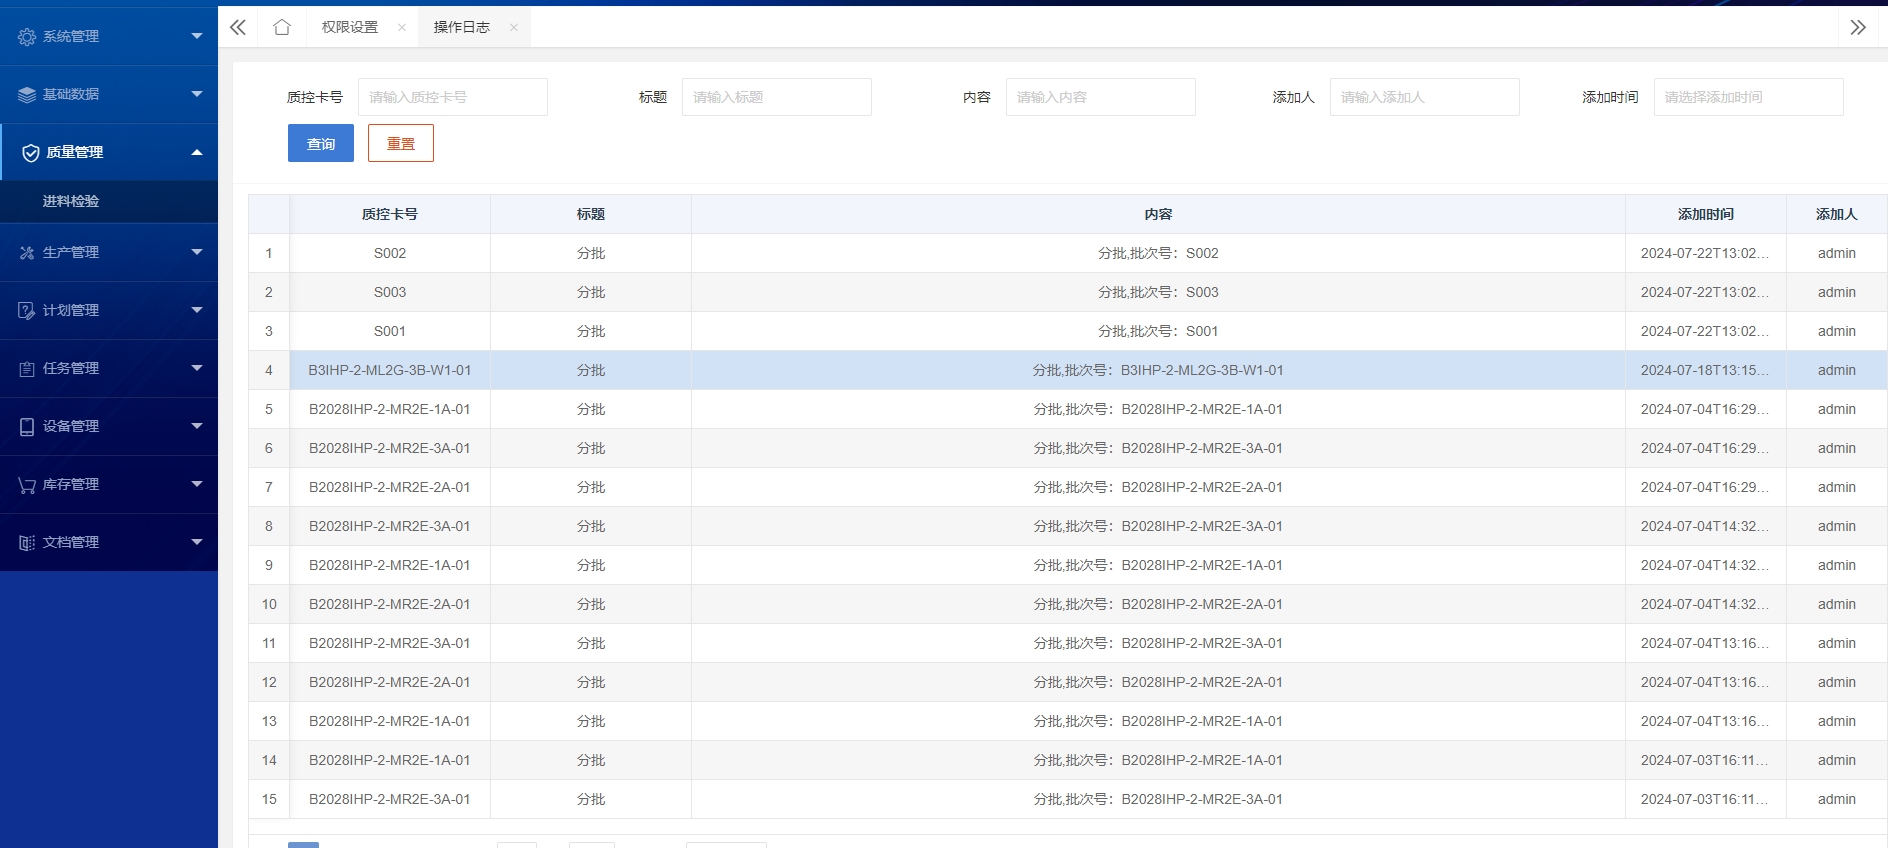Click row 5 card number B2028IHP-2-MR2E-1A-01
The height and width of the screenshot is (848, 1888).
[x=390, y=409]
